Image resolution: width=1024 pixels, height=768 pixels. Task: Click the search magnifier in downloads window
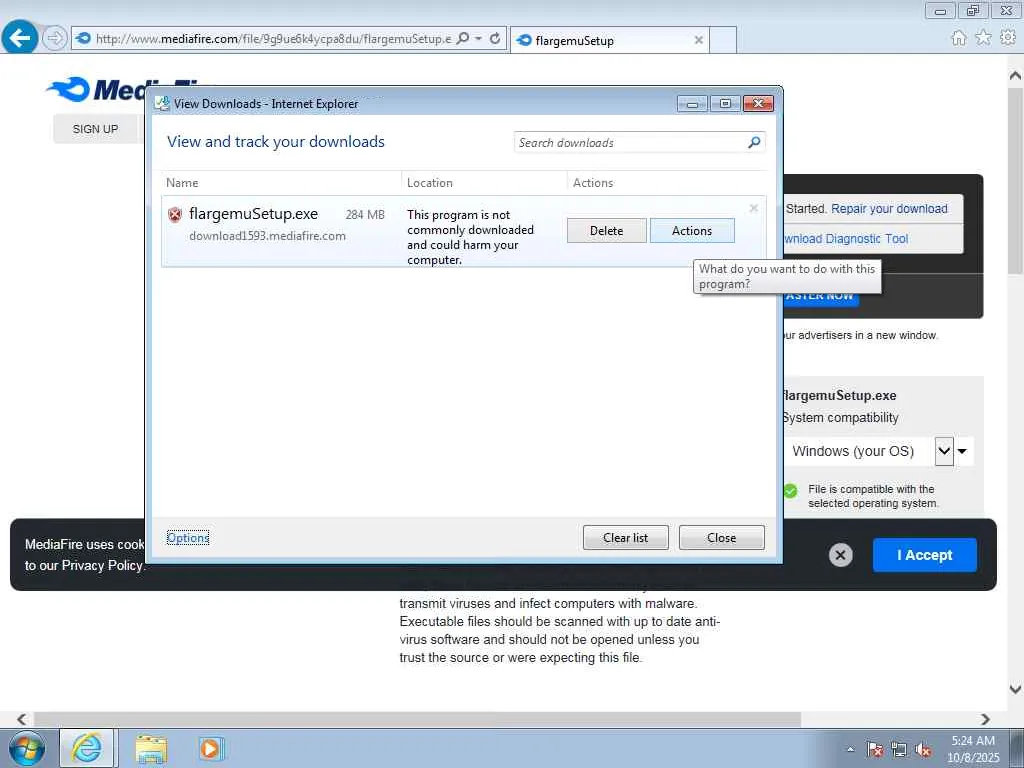tap(754, 142)
